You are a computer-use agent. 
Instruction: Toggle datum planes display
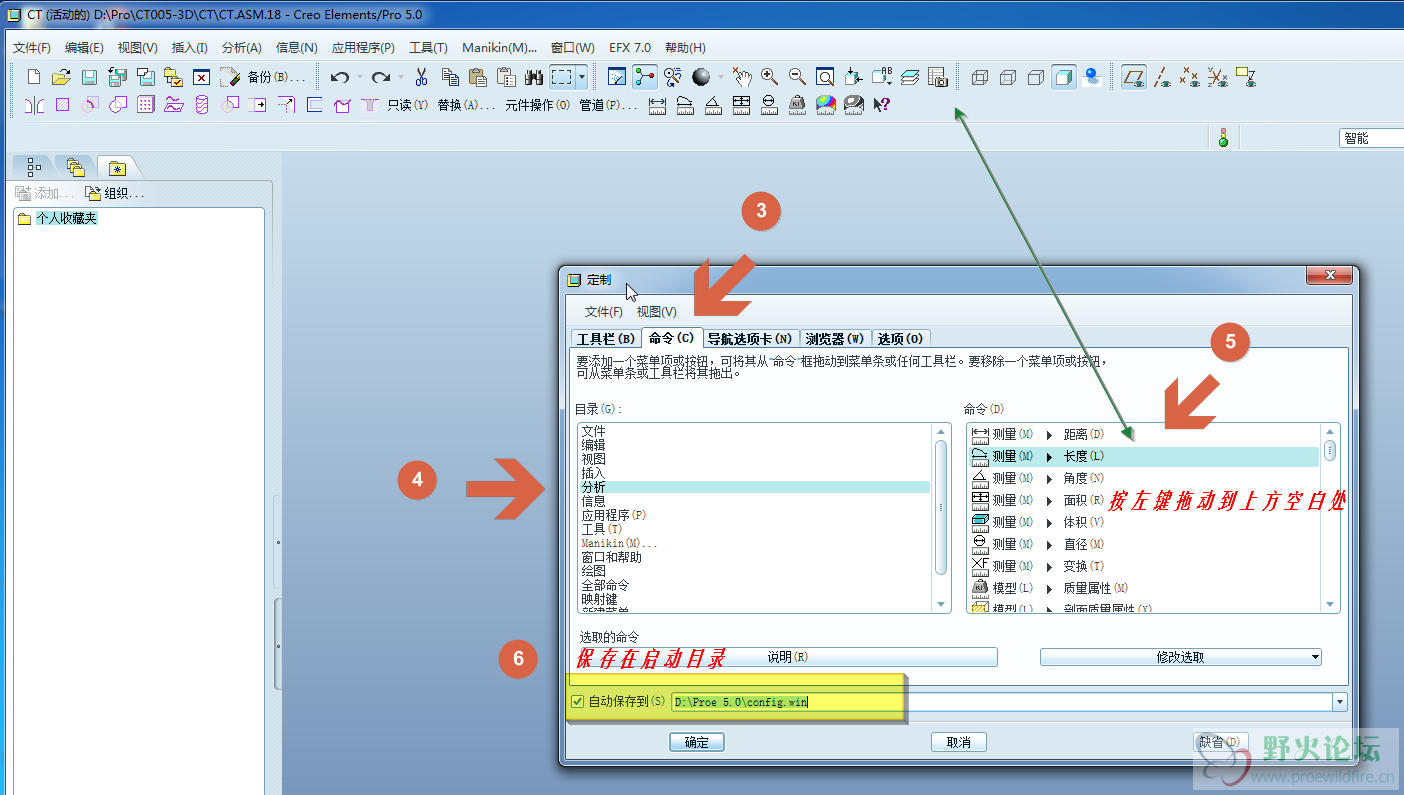[x=1133, y=77]
